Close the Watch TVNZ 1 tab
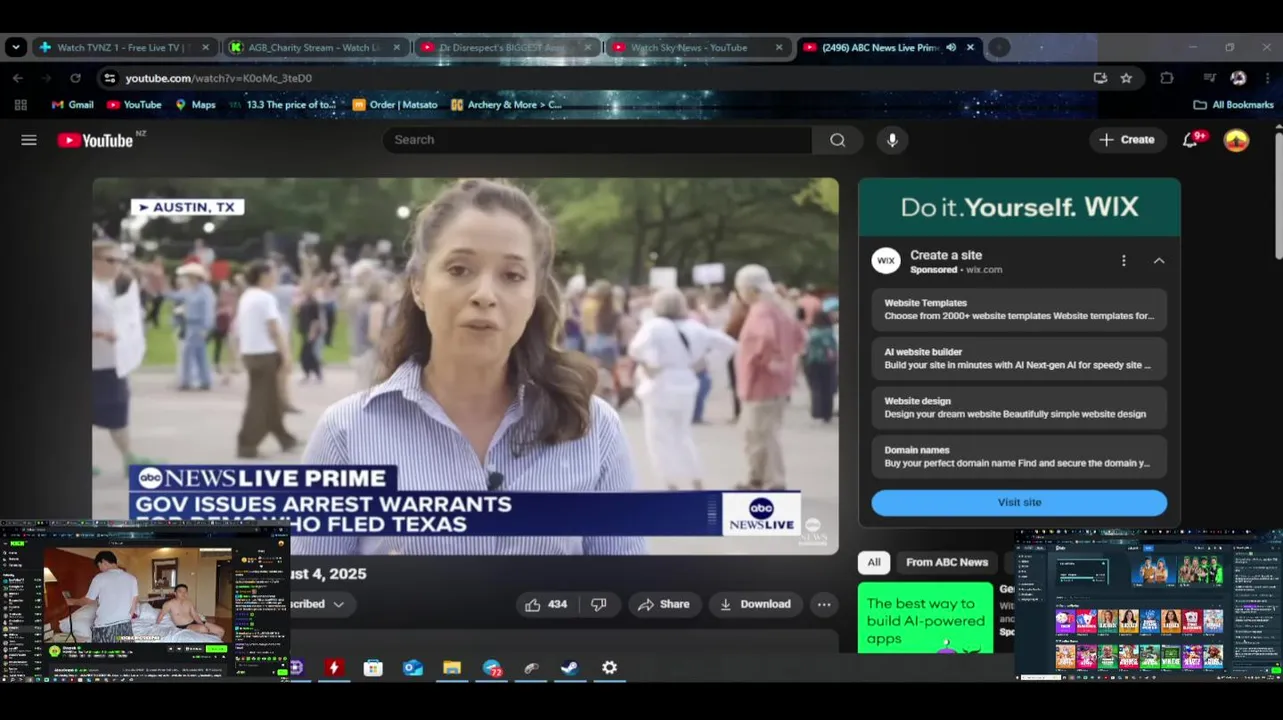This screenshot has height=720, width=1283. 205,47
